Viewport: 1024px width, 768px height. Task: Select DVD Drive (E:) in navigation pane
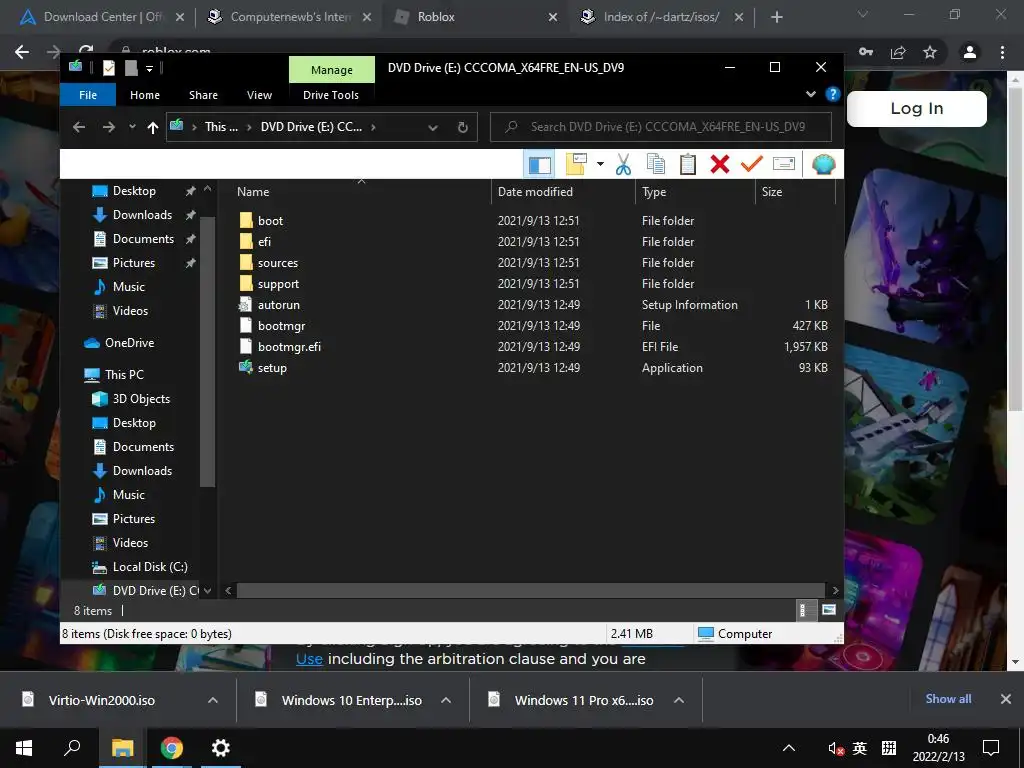pyautogui.click(x=155, y=590)
